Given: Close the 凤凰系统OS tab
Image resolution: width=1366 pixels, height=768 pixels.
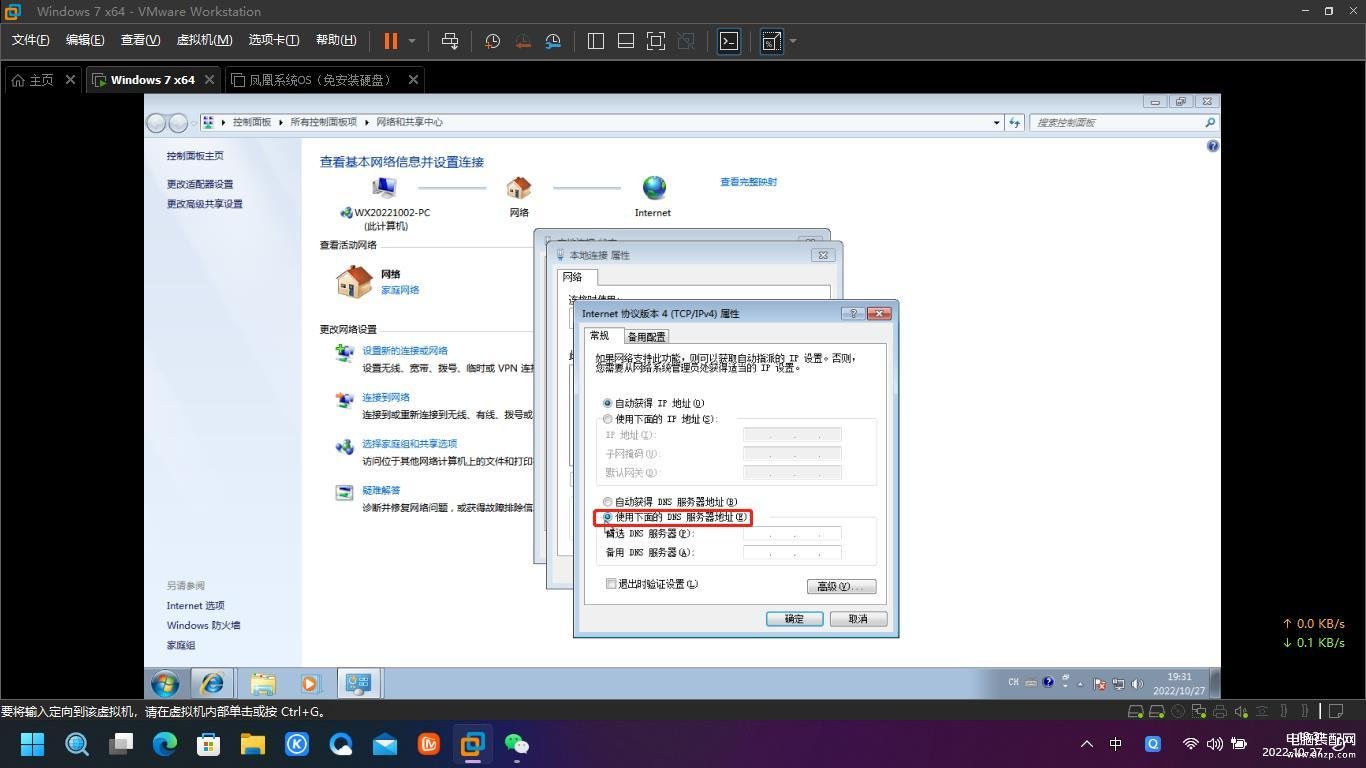Looking at the screenshot, I should 413,80.
